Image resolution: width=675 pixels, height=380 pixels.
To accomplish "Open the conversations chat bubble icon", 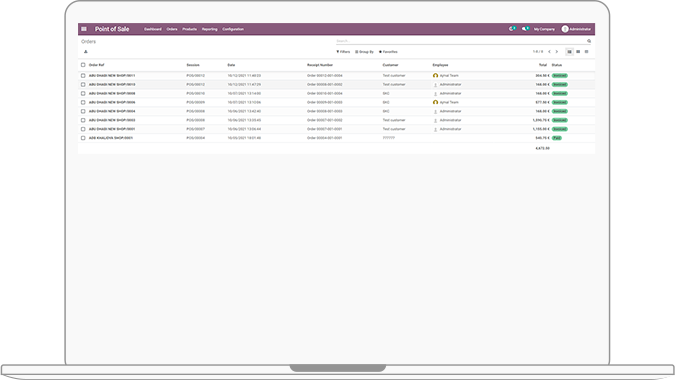I will pyautogui.click(x=525, y=29).
